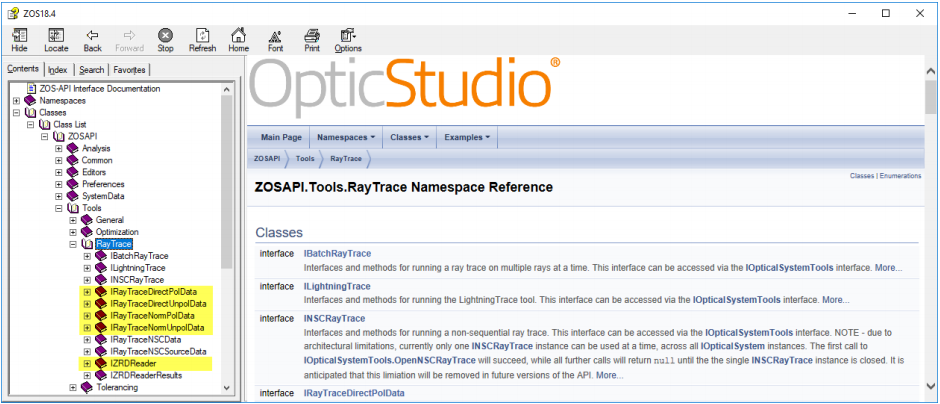Click the Namespaces book icon
Screen dimensions: 940x404
(x=30, y=100)
